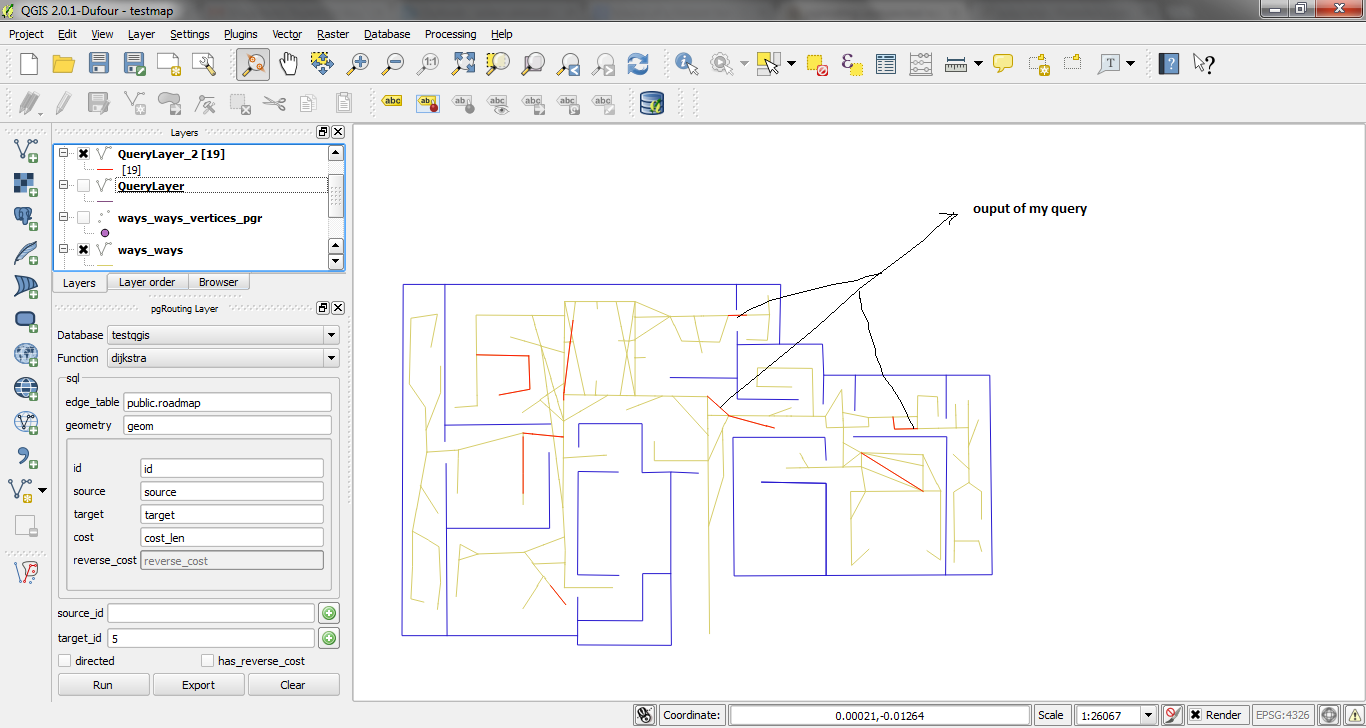This screenshot has width=1366, height=728.
Task: Open the Function dropdown dijkstra
Action: tap(223, 358)
